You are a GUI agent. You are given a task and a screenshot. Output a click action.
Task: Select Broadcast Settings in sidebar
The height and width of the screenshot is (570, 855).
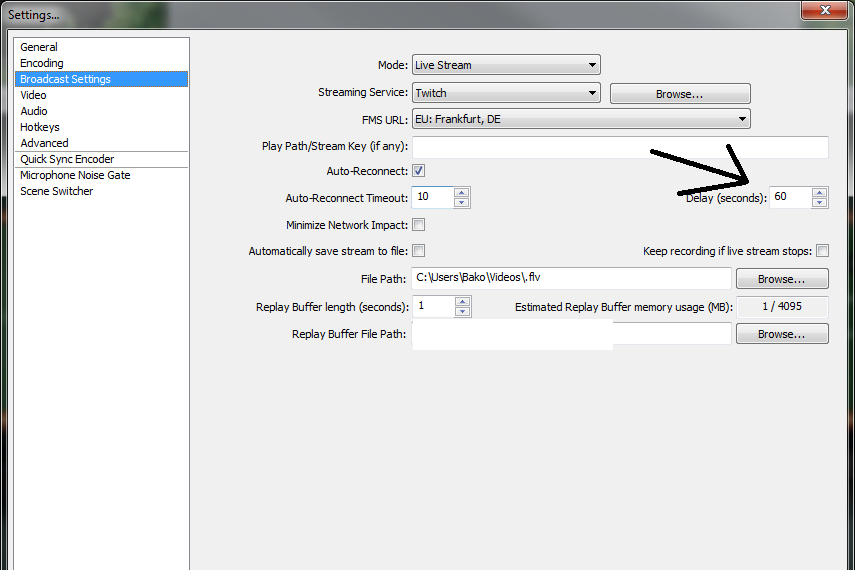click(101, 79)
